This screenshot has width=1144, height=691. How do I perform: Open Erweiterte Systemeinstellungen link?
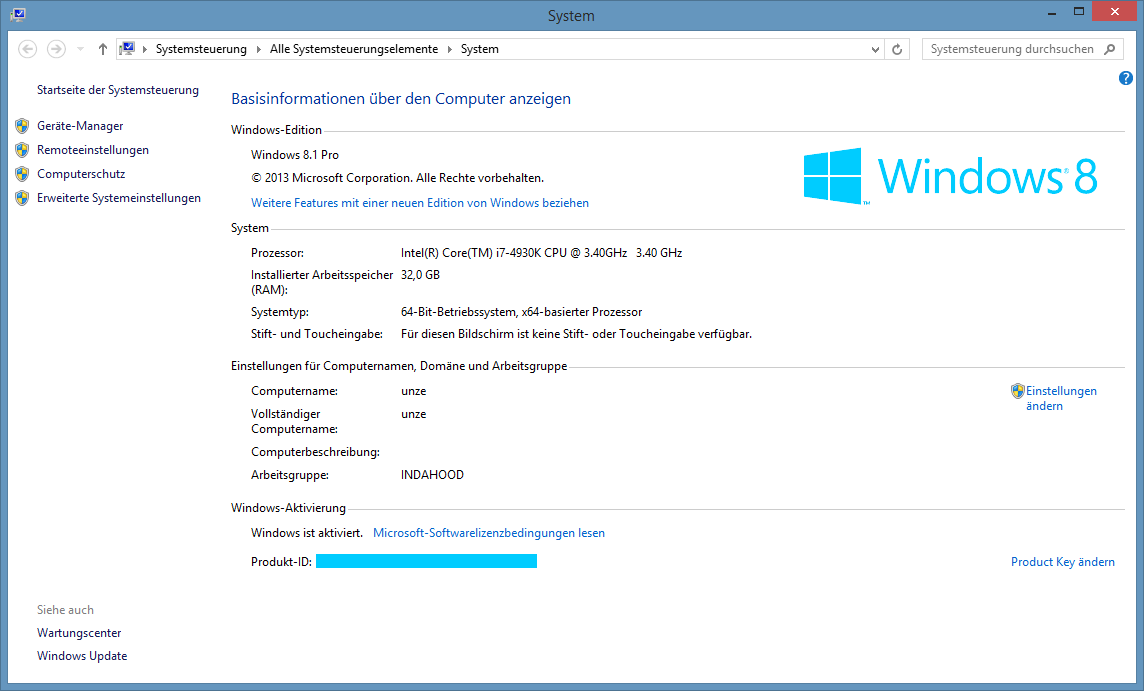119,198
